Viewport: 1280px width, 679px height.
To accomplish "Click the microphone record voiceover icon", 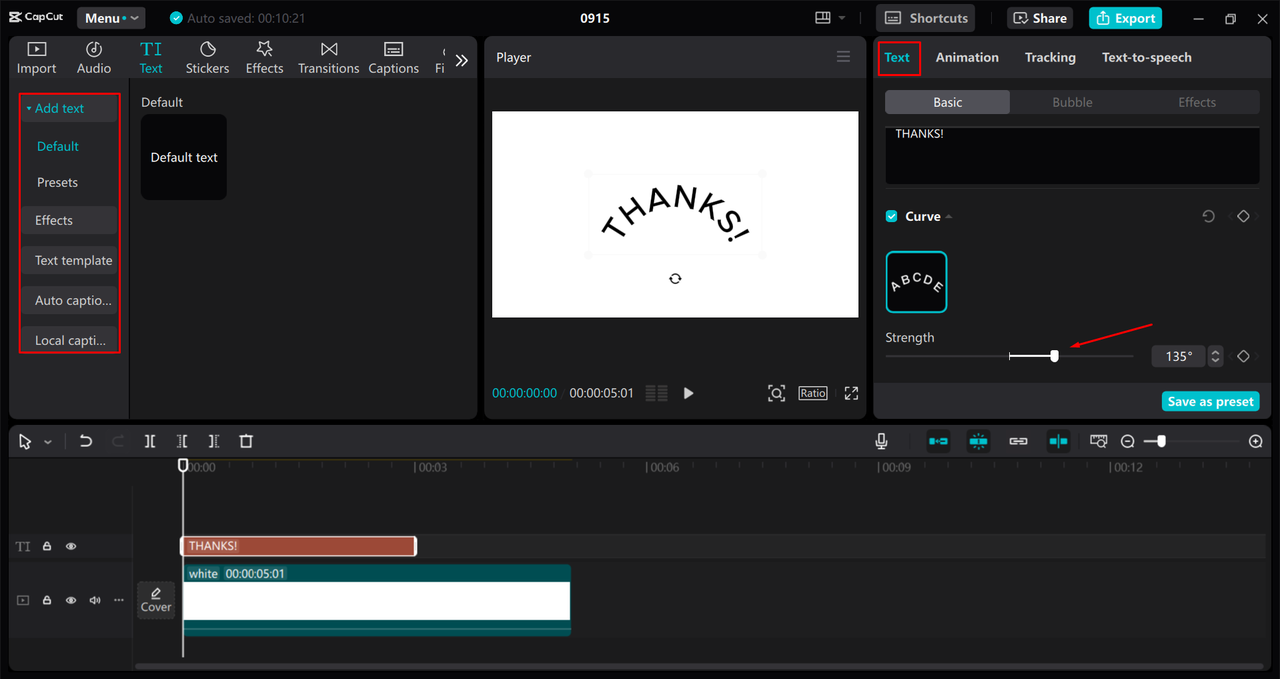I will point(881,441).
